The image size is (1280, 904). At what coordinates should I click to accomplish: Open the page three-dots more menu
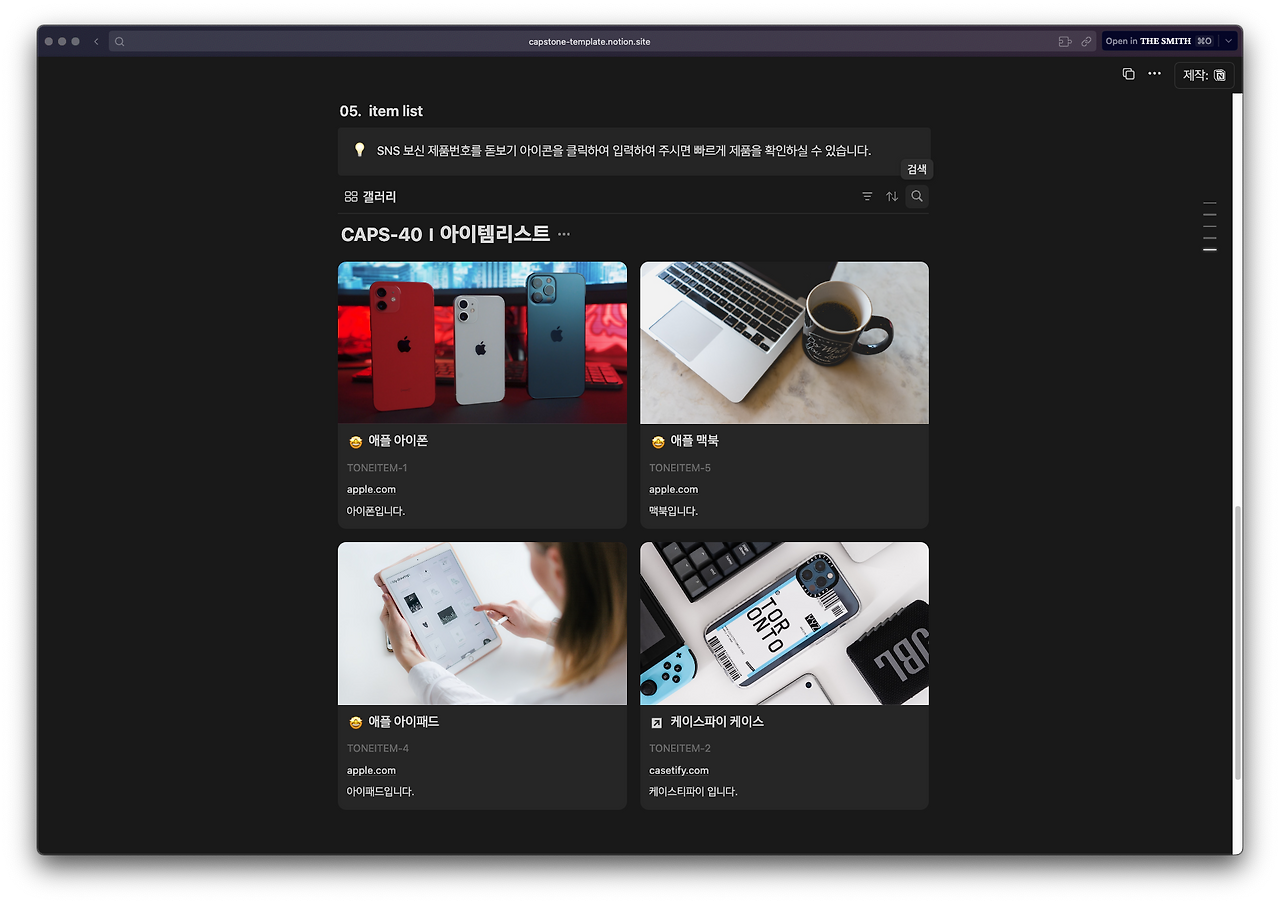pos(1154,74)
